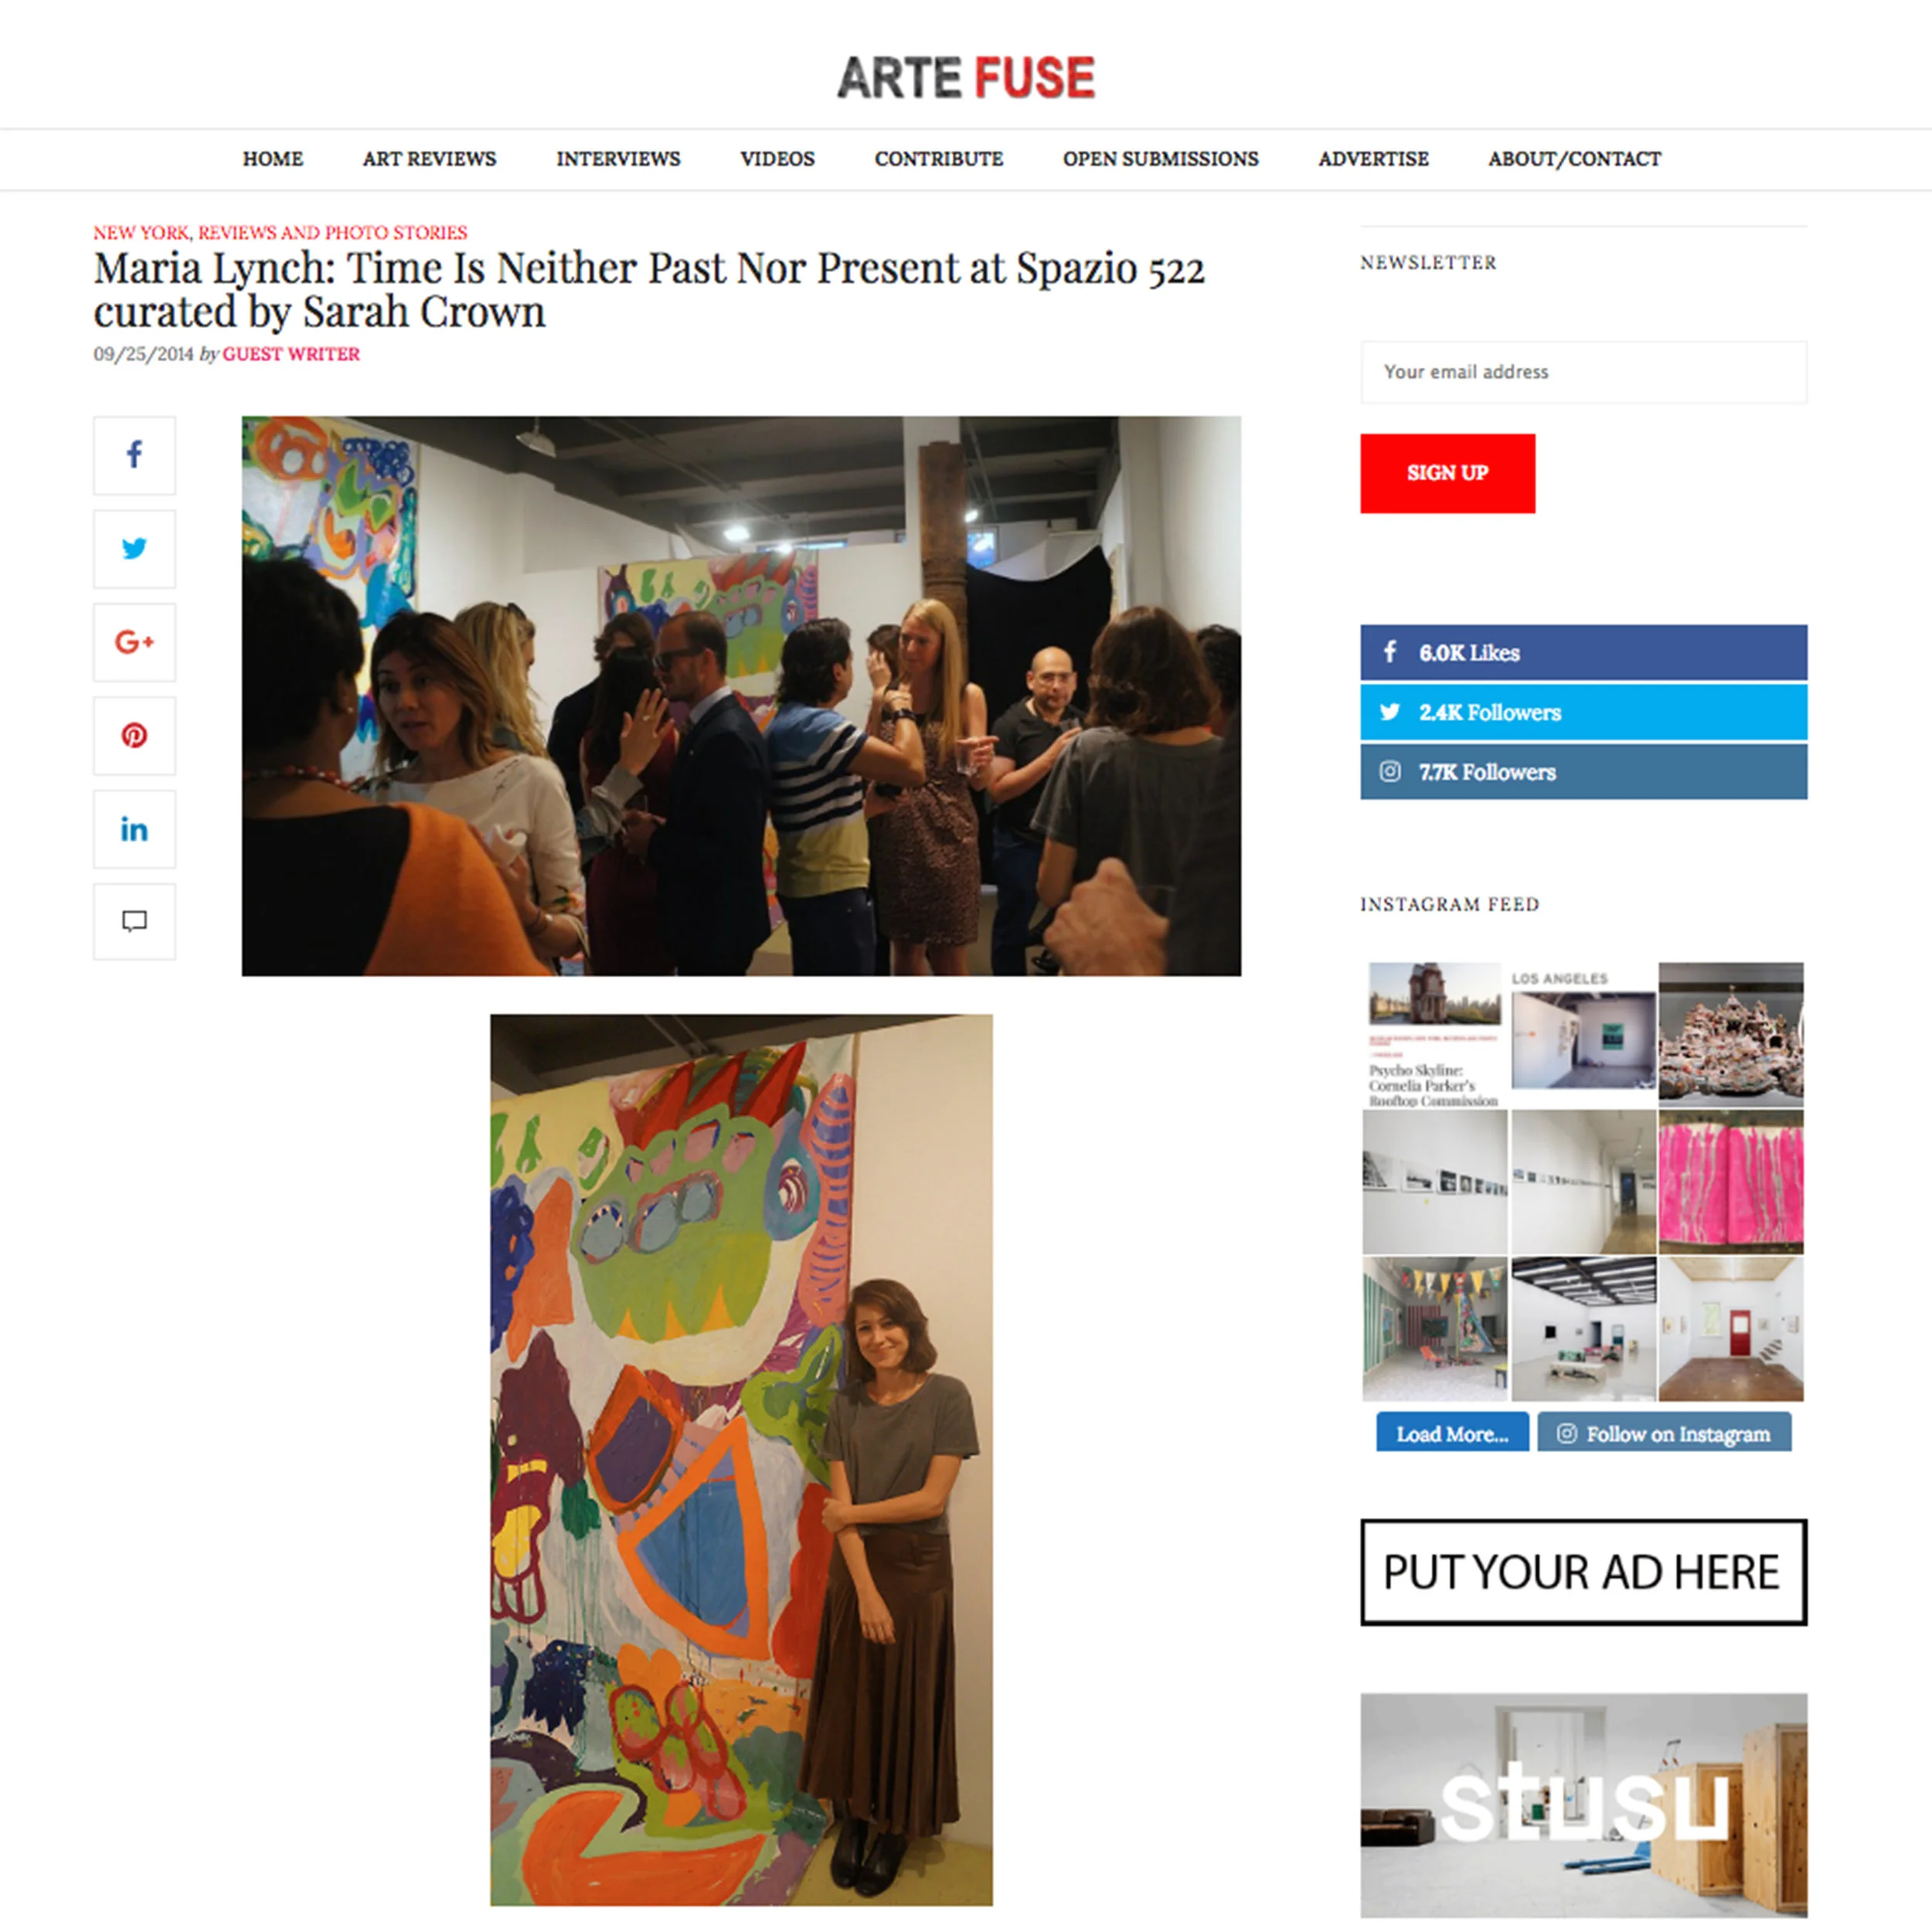
Task: Open the 6.0K Likes Facebook bar
Action: 1583,652
